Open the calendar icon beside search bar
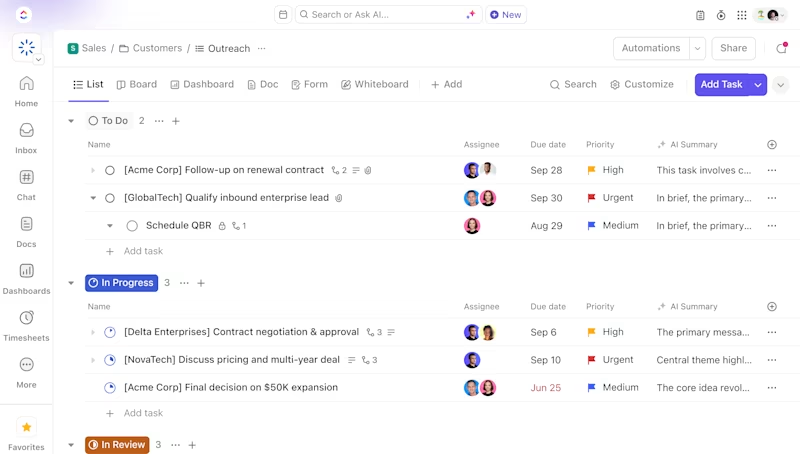 click(283, 15)
